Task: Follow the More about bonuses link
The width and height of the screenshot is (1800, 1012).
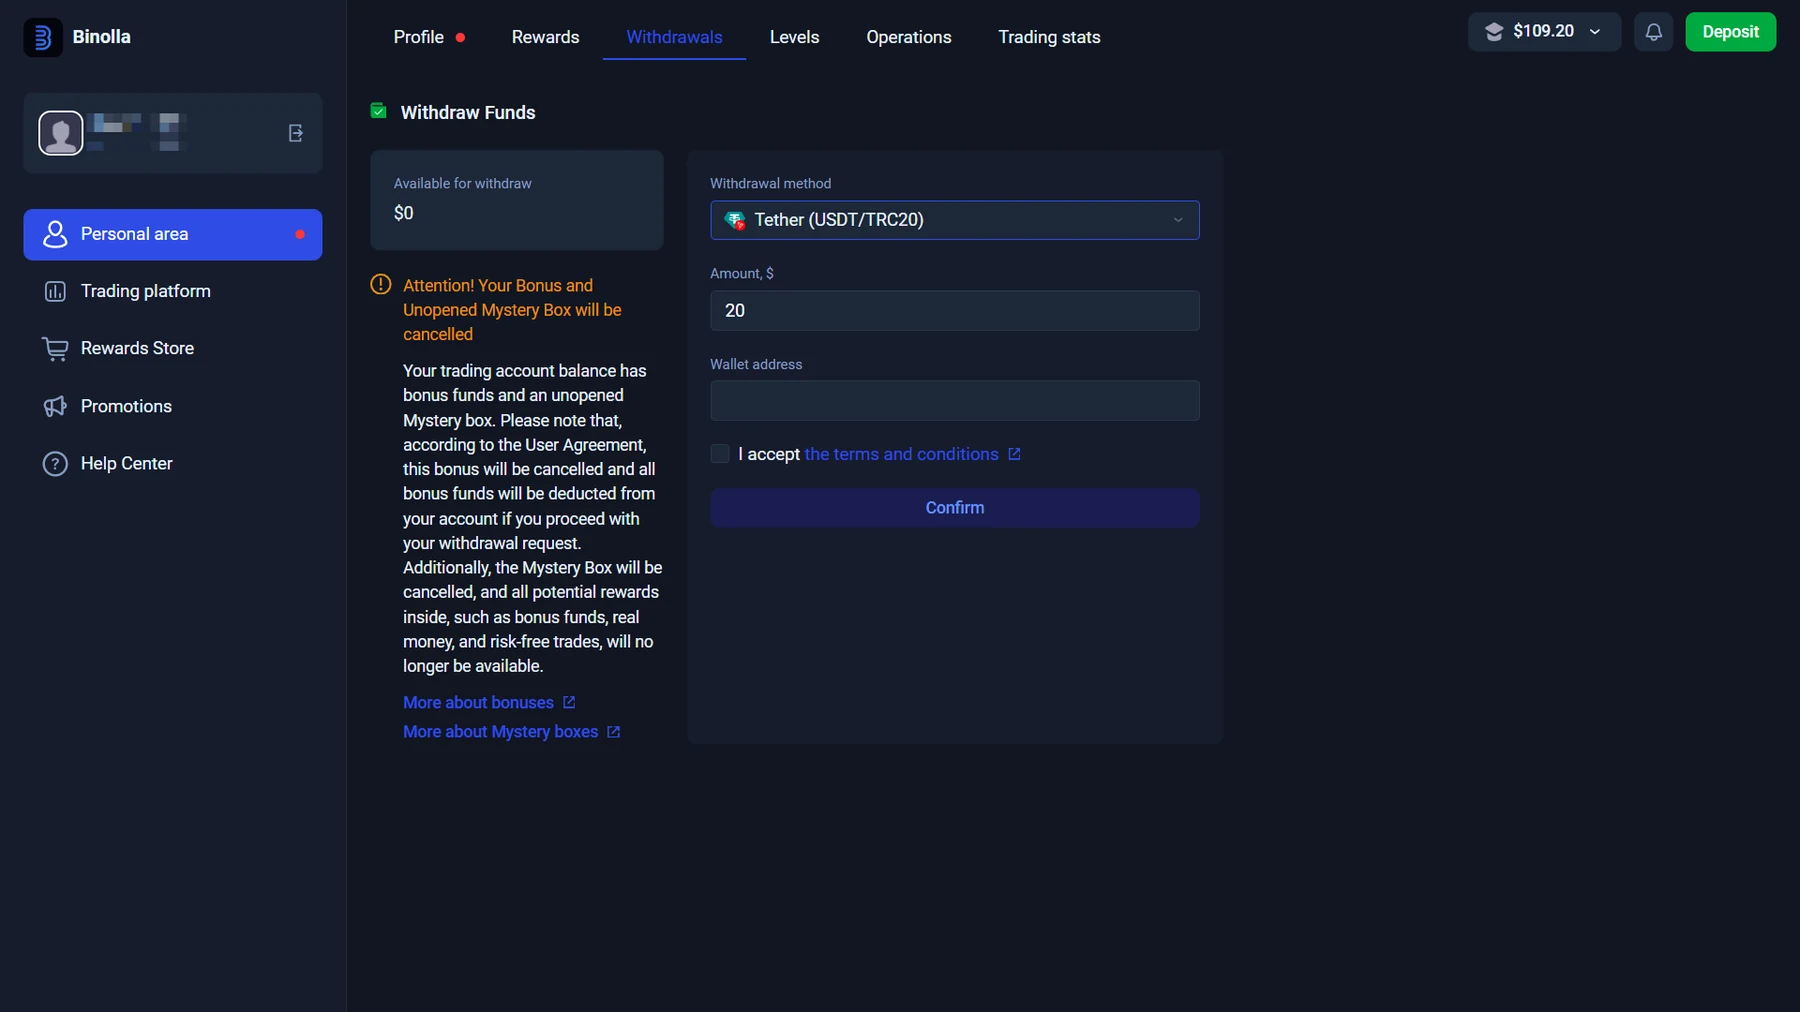Action: [x=478, y=703]
